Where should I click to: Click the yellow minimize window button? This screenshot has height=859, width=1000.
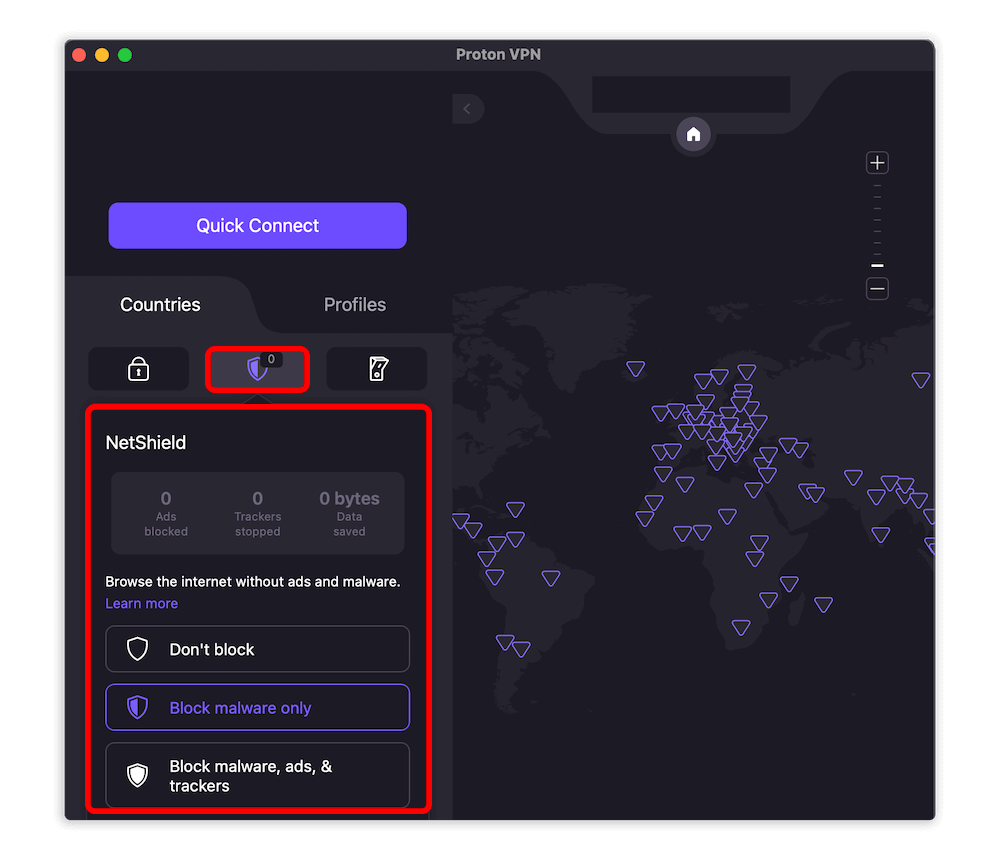pyautogui.click(x=102, y=55)
